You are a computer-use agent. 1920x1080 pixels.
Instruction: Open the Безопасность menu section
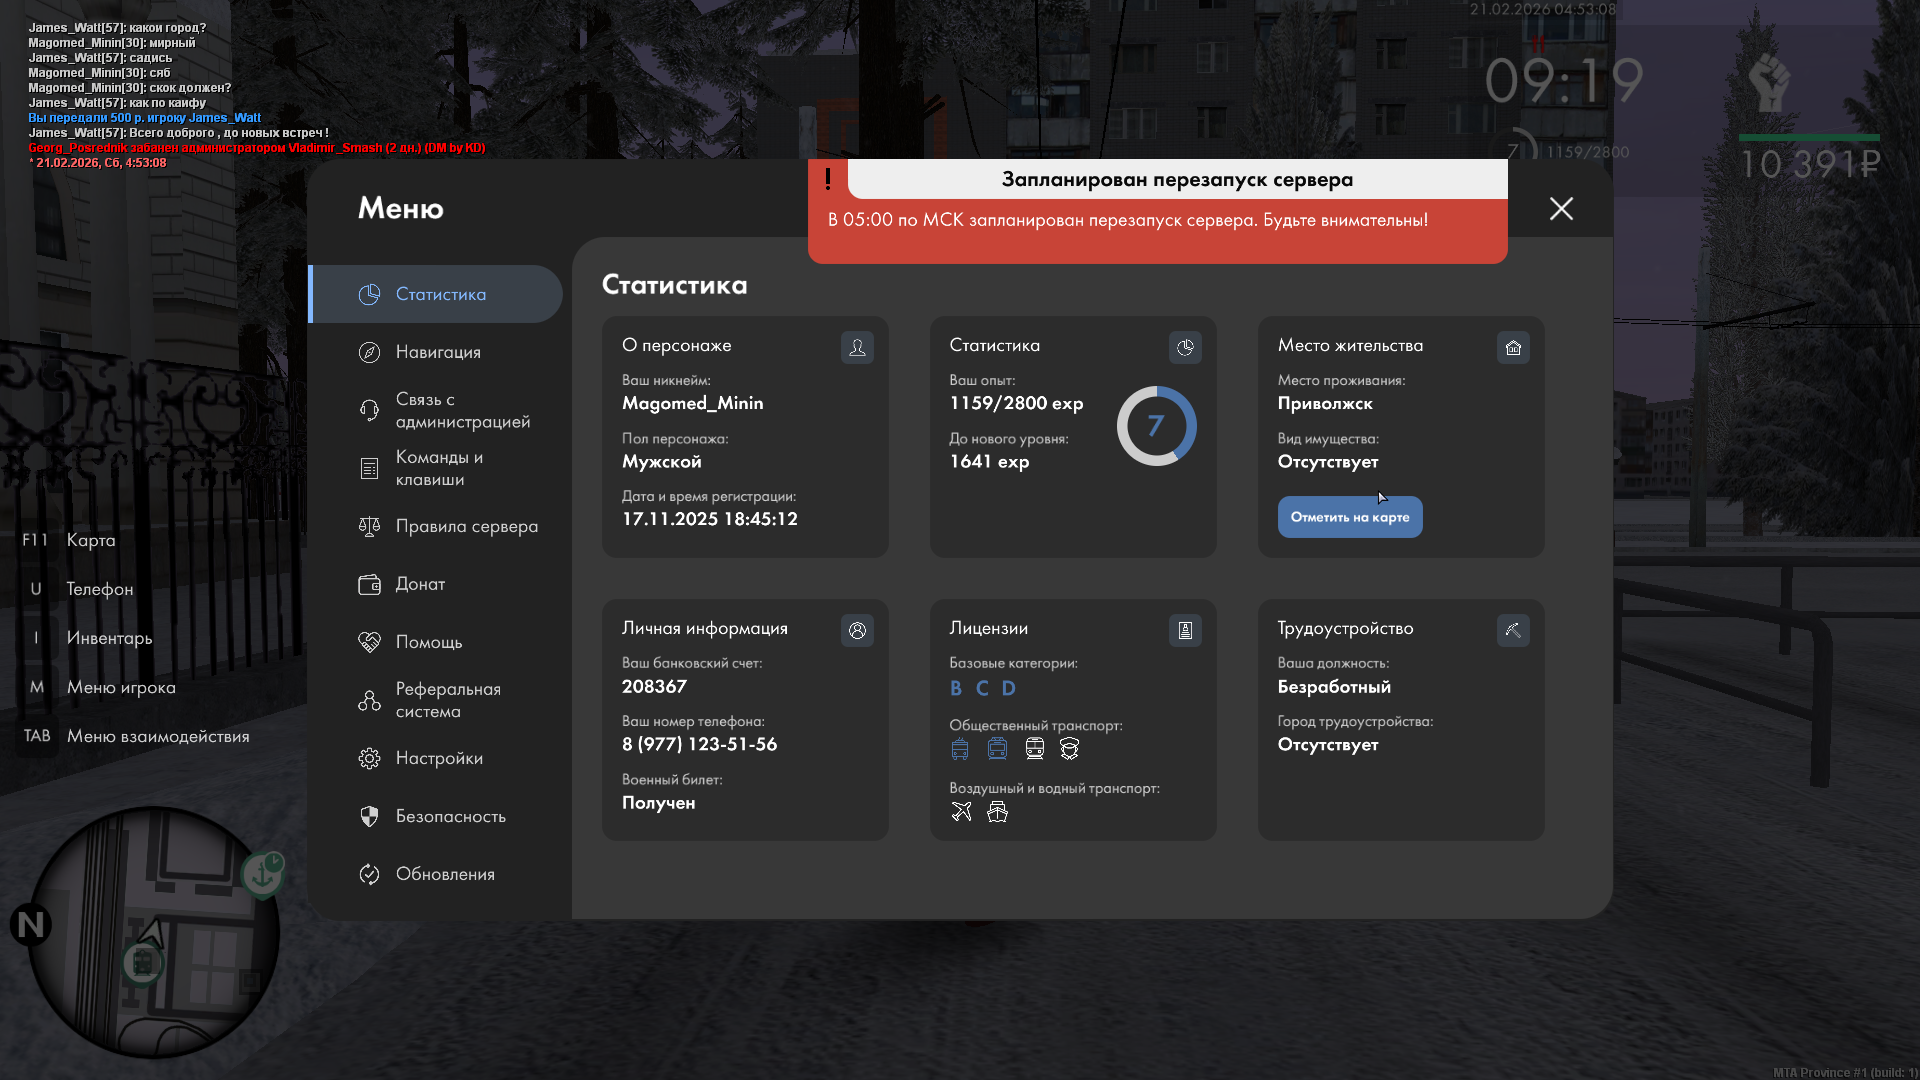450,816
